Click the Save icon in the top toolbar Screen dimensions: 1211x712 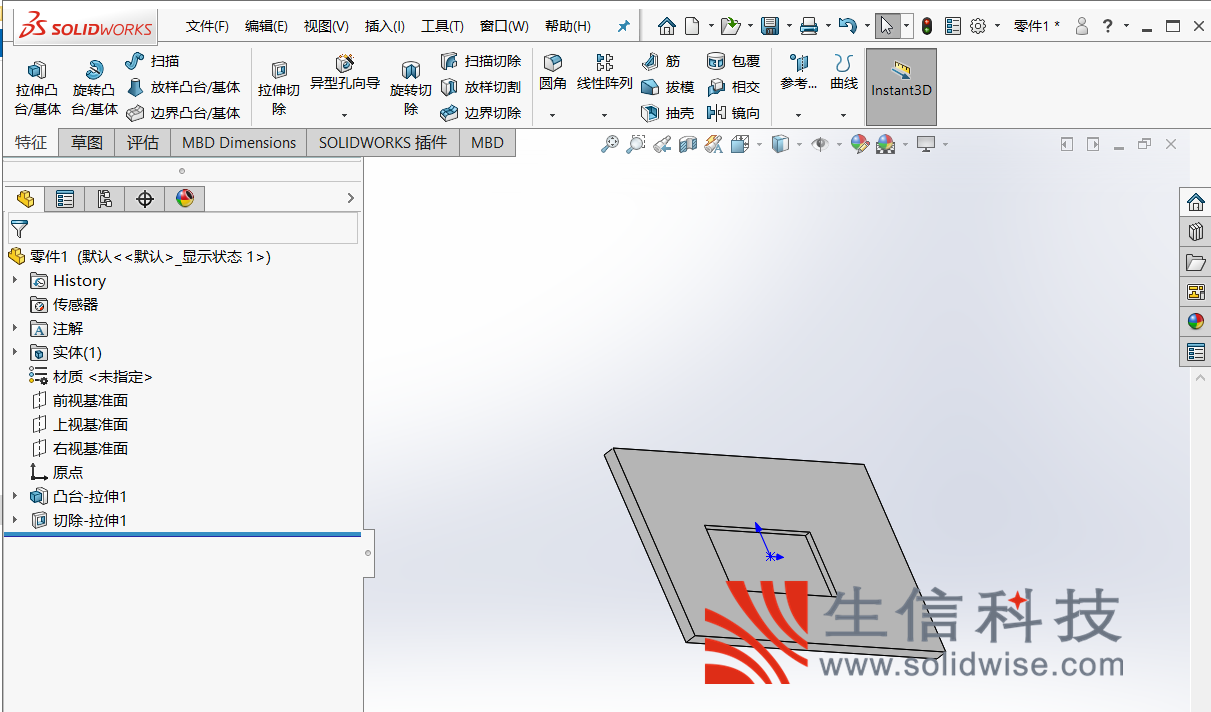point(770,26)
